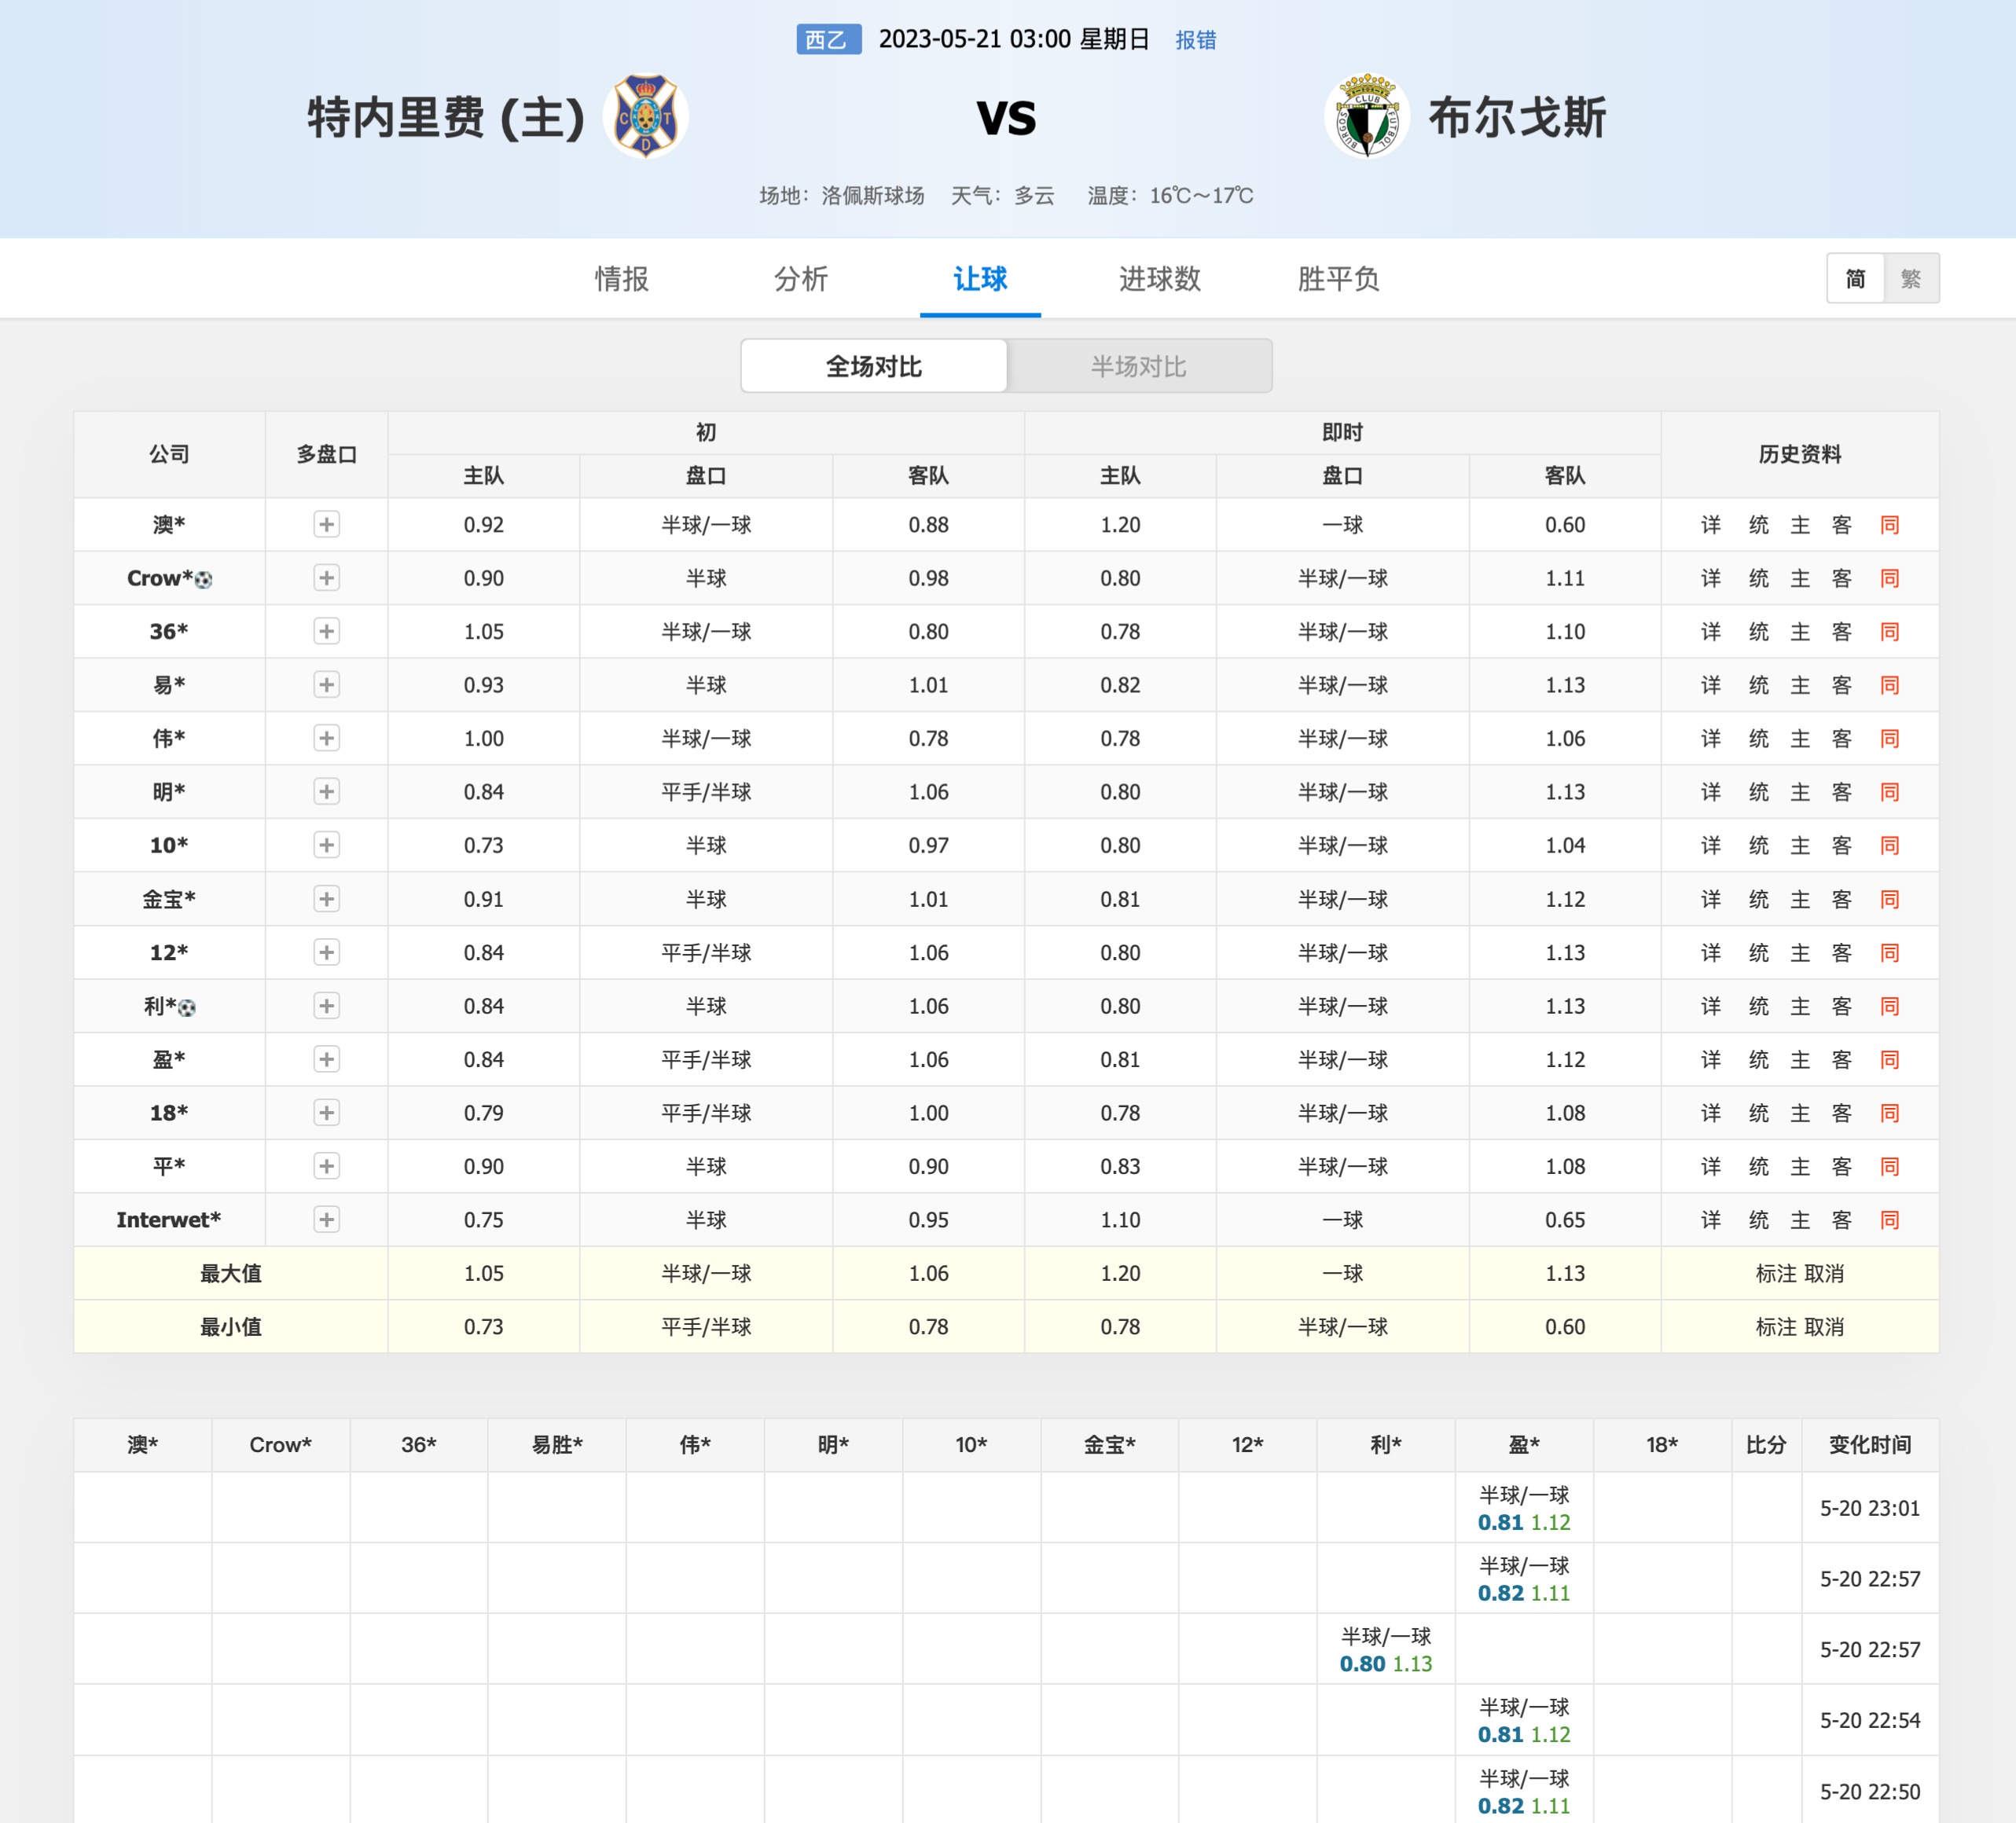Expand multi-handicap plus for 伟* row
2016x1823 pixels.
click(x=326, y=738)
